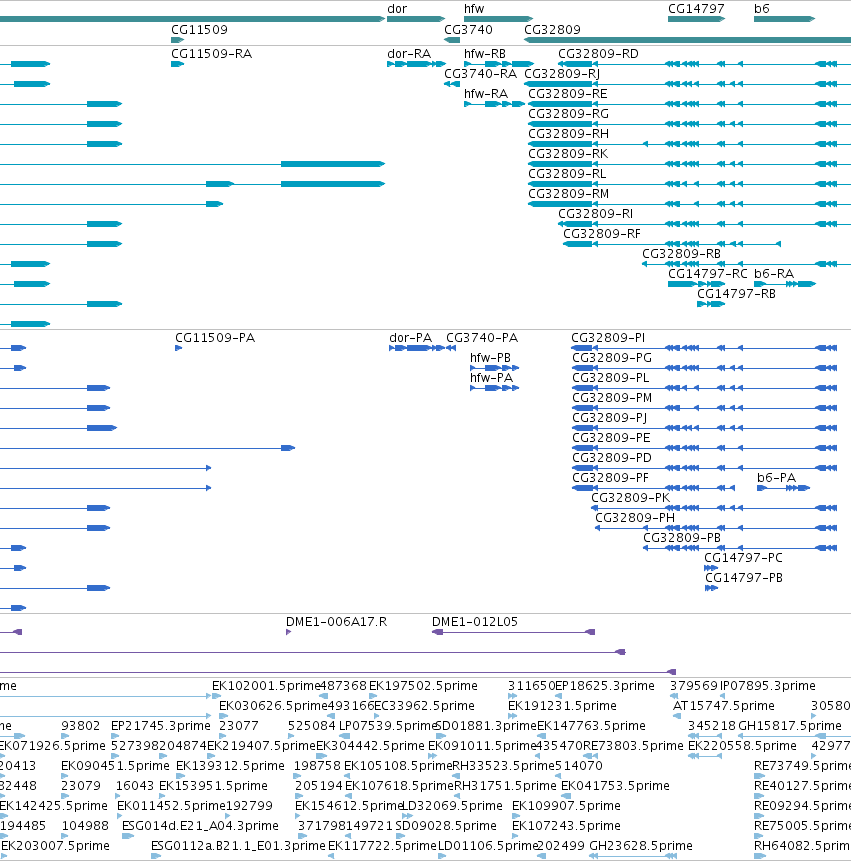Click EST label SD09028.5prime

(446, 826)
